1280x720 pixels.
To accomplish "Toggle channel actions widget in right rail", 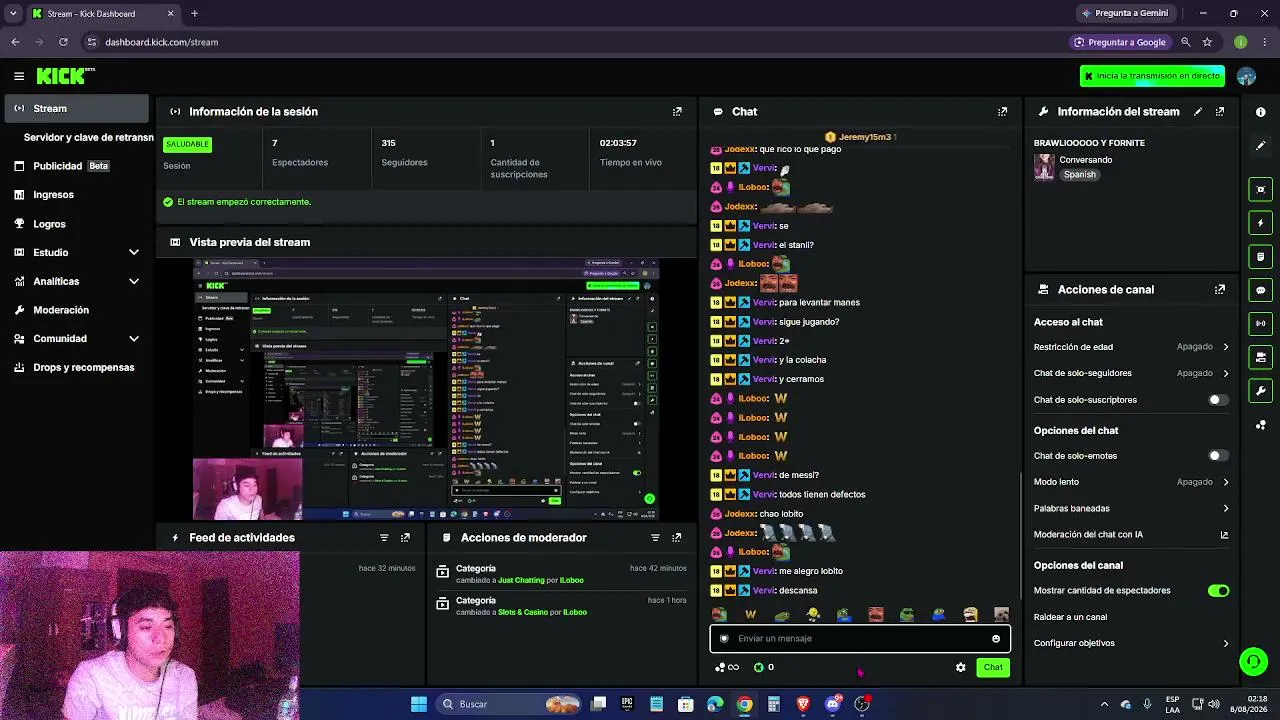I will click(1260, 357).
